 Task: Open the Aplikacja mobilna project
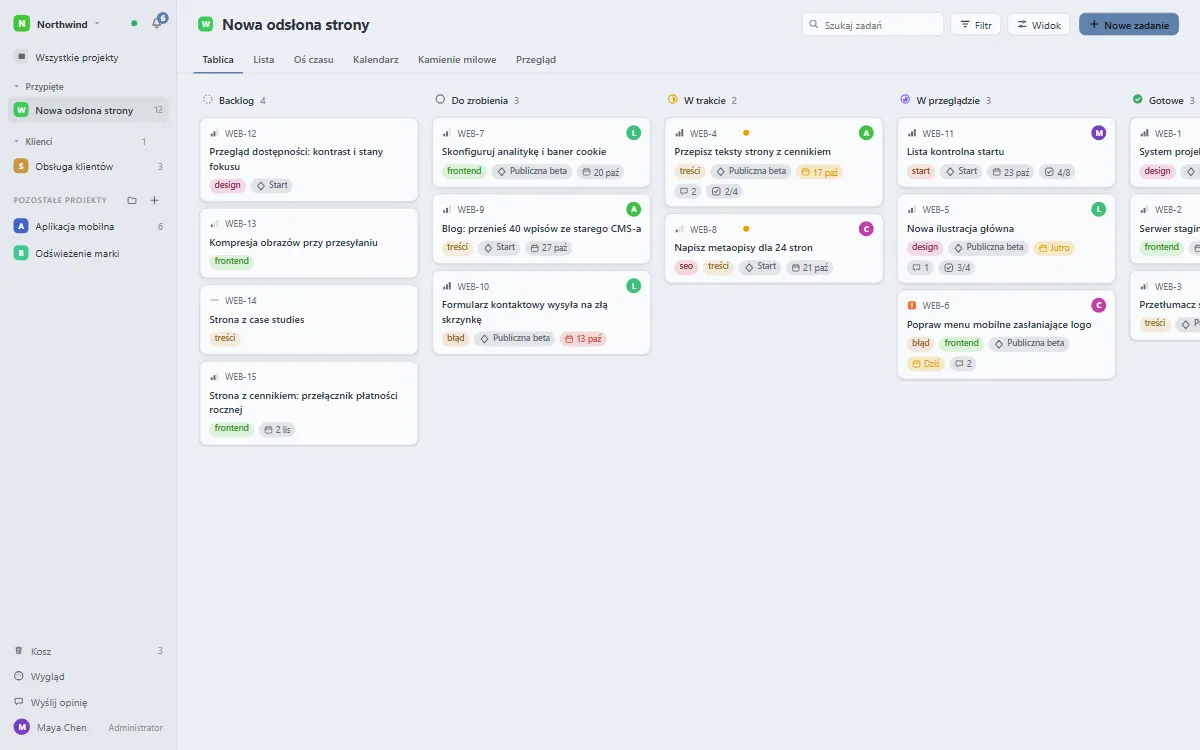click(x=89, y=227)
